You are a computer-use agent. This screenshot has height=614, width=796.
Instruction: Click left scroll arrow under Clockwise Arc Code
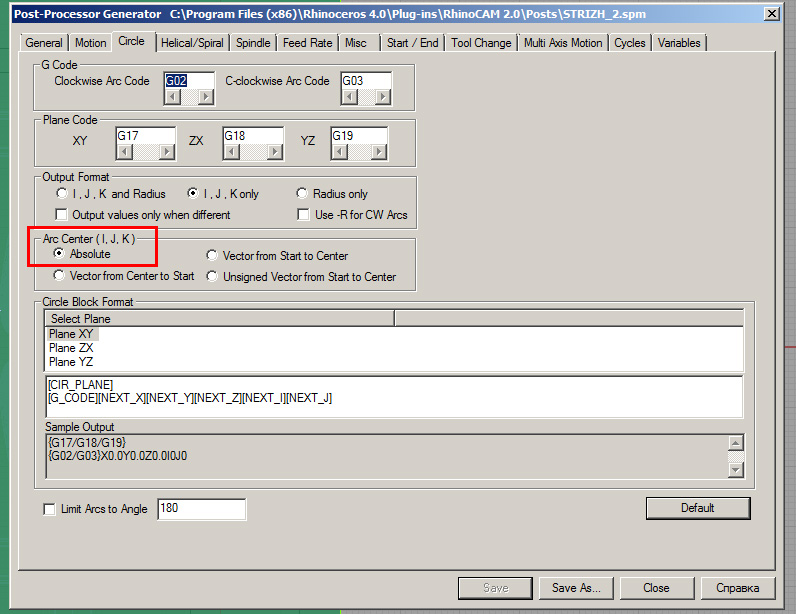tap(172, 97)
